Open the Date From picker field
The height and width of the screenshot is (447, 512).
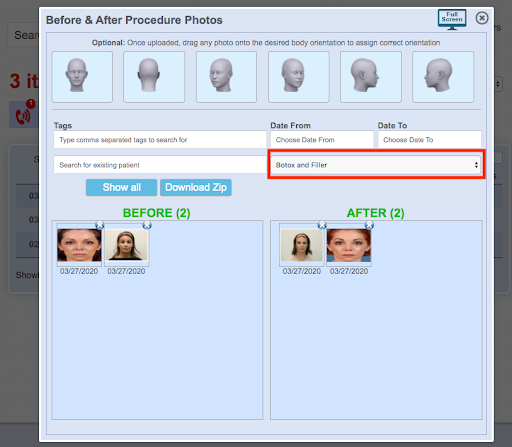322,140
